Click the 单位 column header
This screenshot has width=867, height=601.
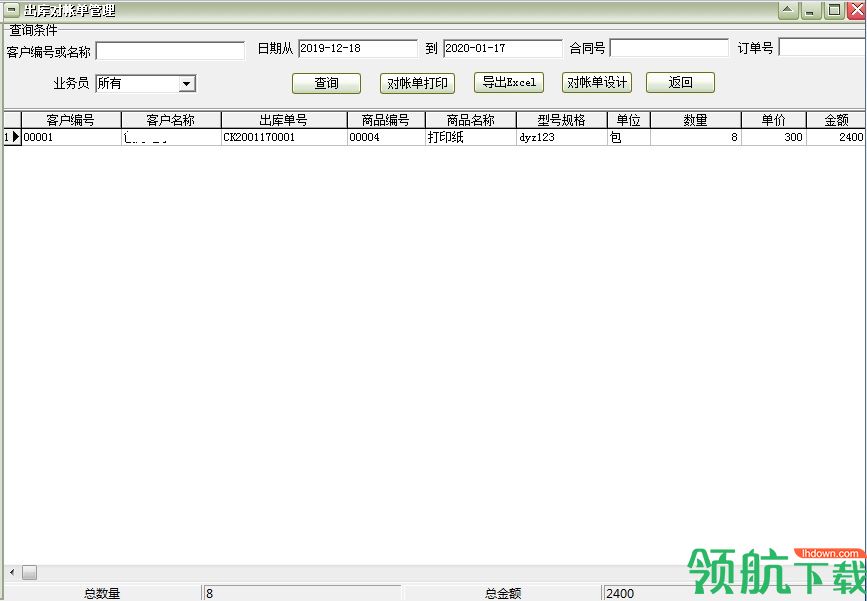click(x=629, y=120)
